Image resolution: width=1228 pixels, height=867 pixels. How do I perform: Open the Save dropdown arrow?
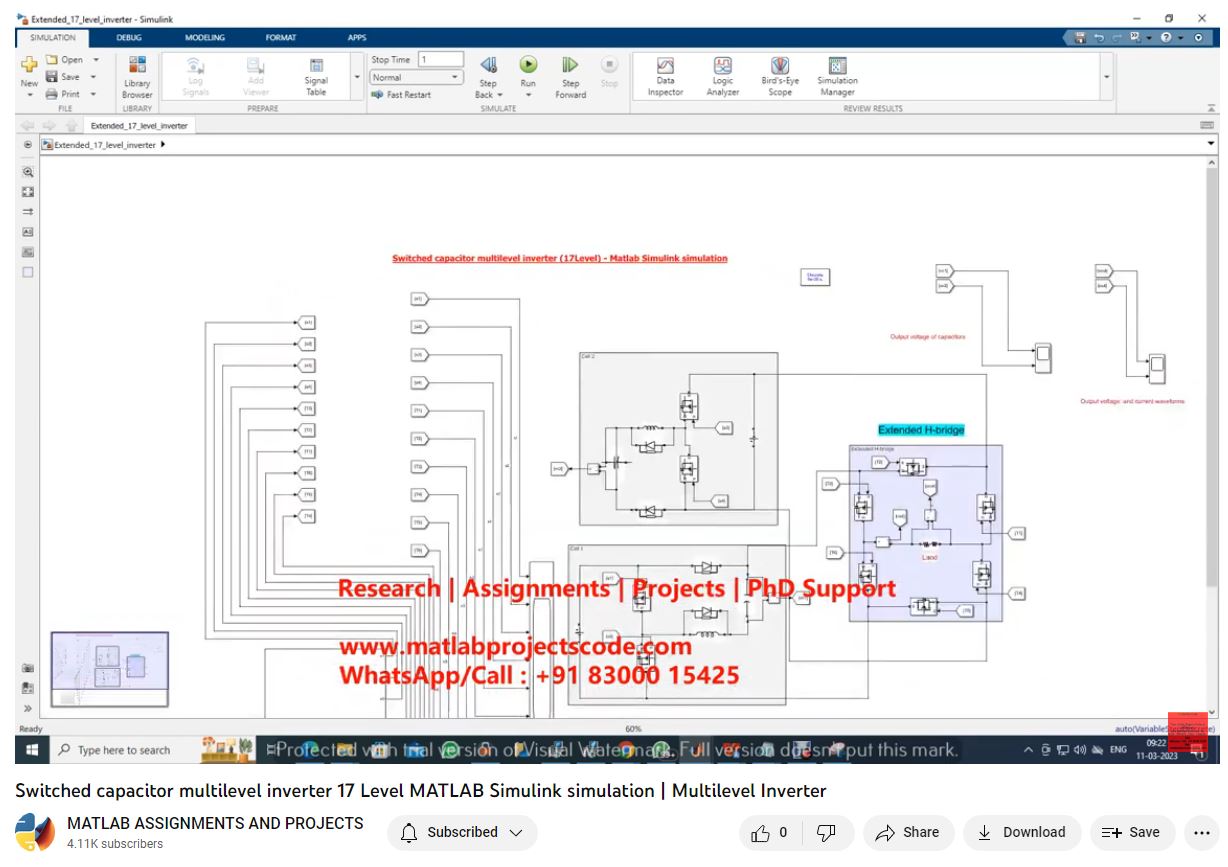click(94, 77)
